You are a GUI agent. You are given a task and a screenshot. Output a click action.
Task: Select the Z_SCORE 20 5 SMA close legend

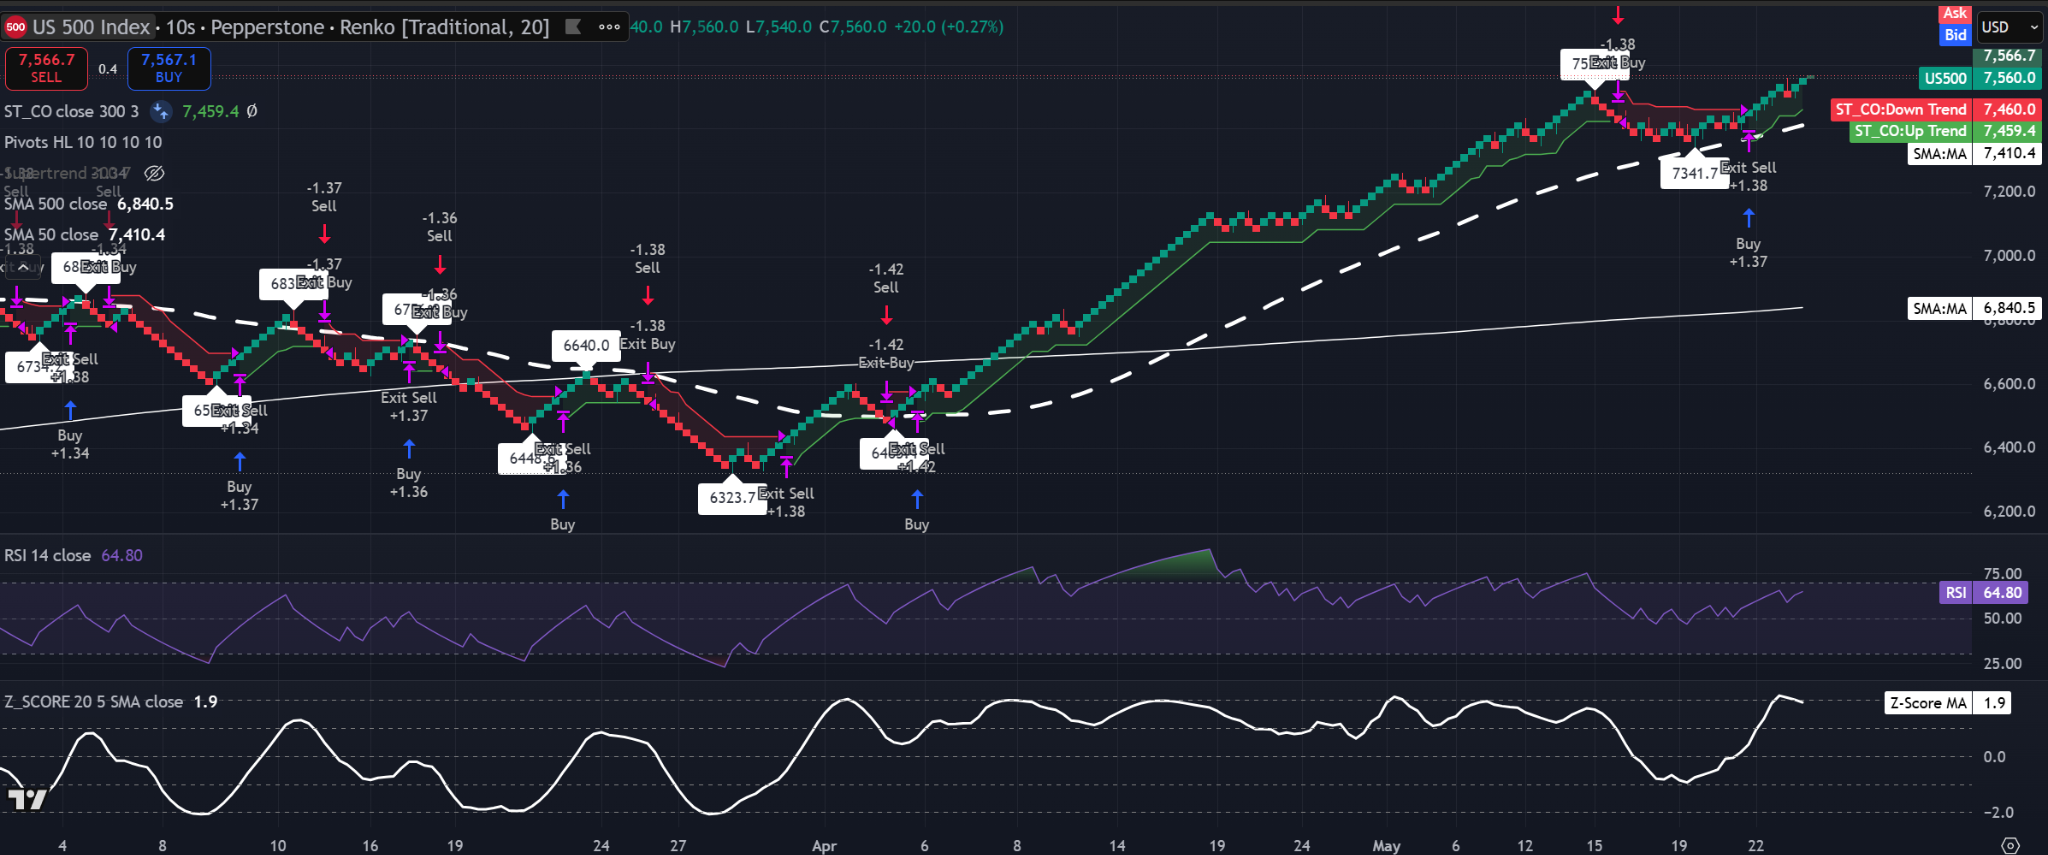(94, 702)
